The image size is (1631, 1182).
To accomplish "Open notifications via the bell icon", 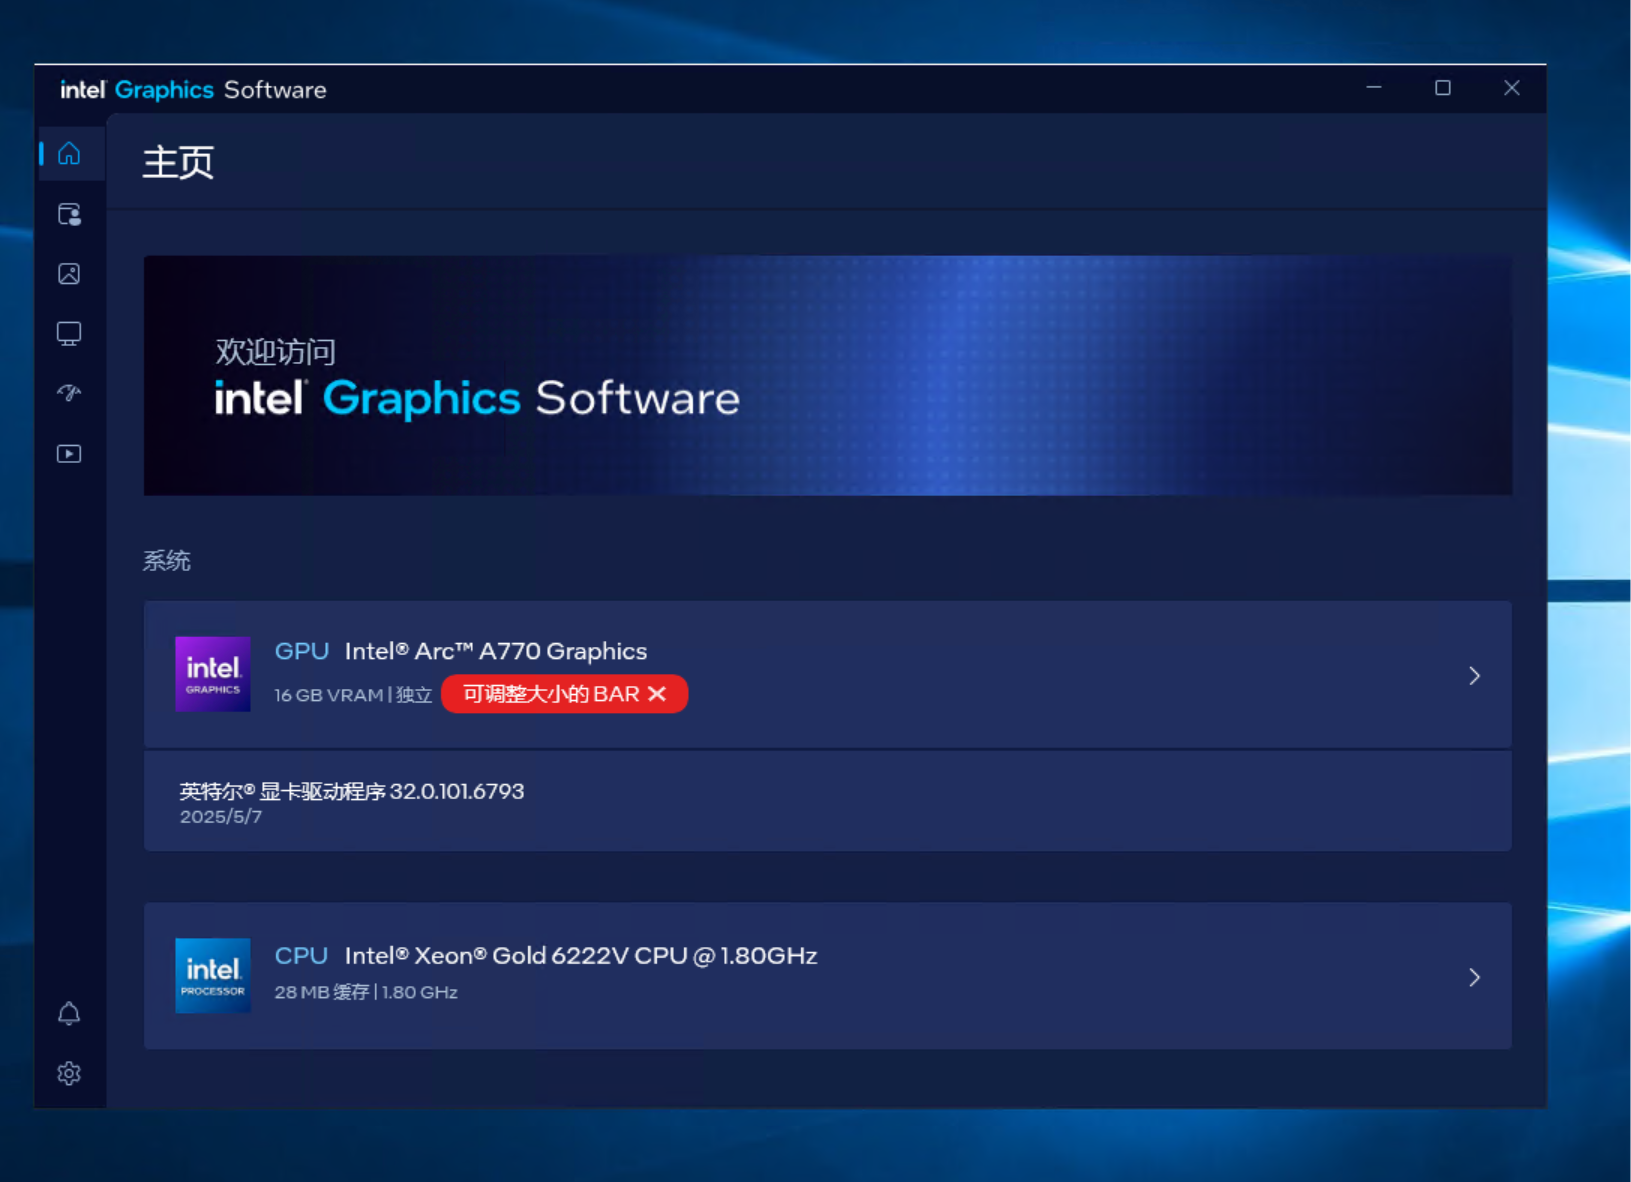I will coord(69,1013).
